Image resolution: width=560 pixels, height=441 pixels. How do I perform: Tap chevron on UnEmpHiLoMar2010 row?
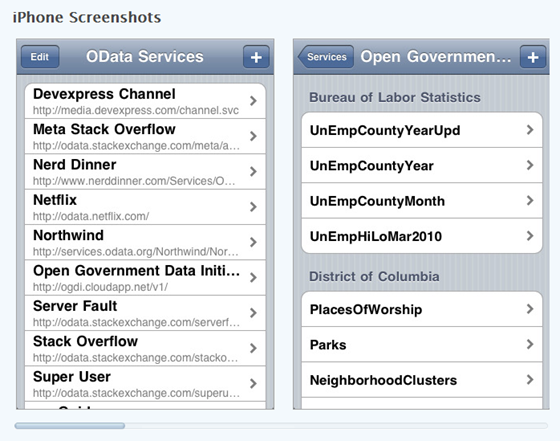pyautogui.click(x=530, y=236)
